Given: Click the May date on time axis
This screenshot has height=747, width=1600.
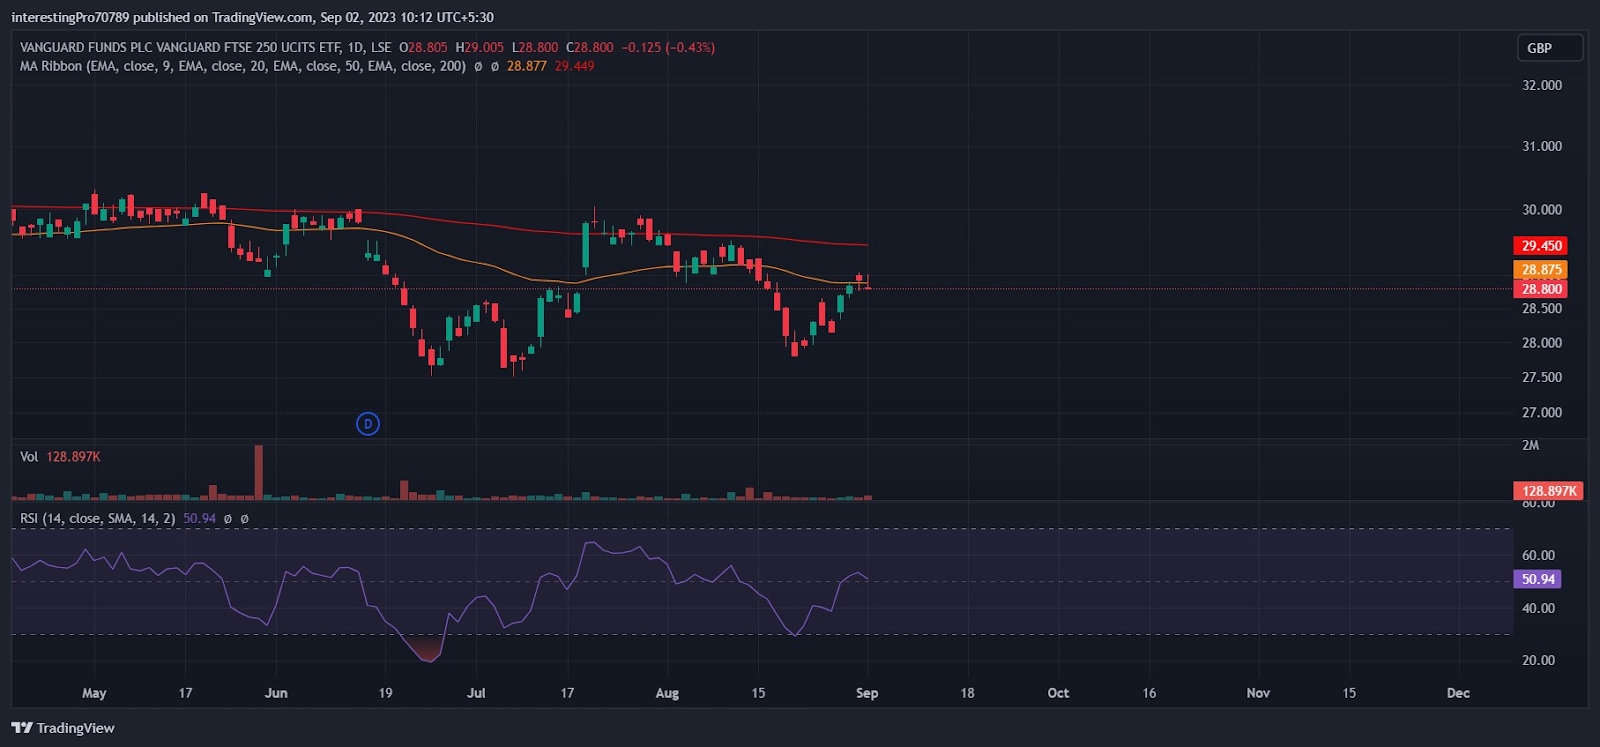Looking at the screenshot, I should [x=94, y=693].
